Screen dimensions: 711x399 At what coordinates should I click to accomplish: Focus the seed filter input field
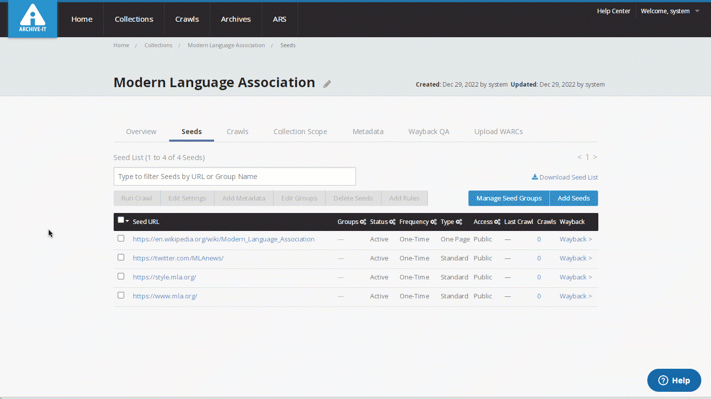point(234,176)
